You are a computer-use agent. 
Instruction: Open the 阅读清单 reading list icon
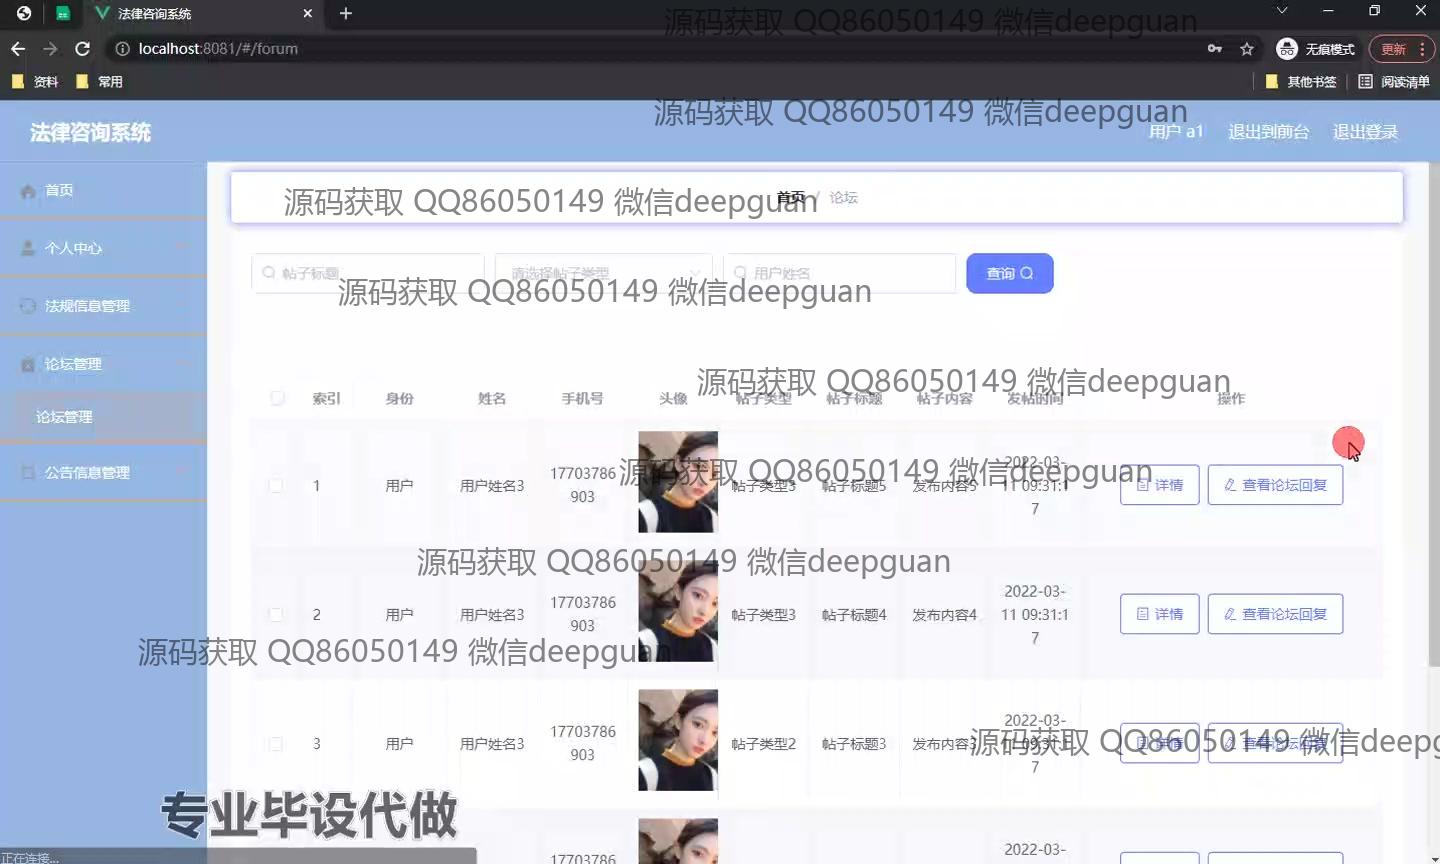[1366, 81]
